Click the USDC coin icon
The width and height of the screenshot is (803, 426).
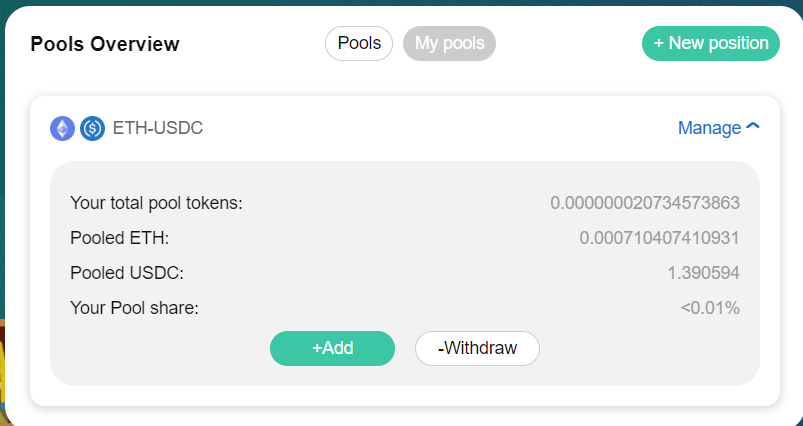[93, 128]
